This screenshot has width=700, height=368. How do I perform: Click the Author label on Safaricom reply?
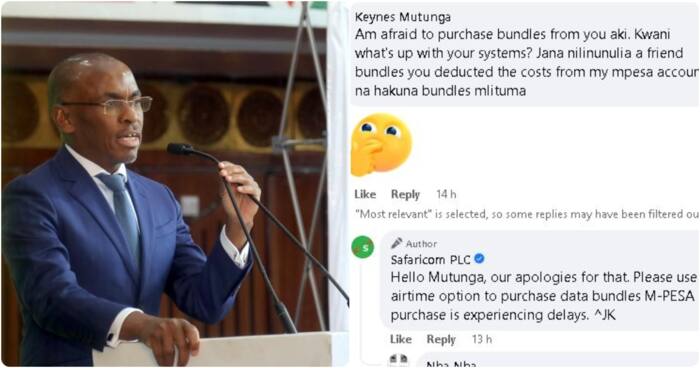(x=421, y=243)
